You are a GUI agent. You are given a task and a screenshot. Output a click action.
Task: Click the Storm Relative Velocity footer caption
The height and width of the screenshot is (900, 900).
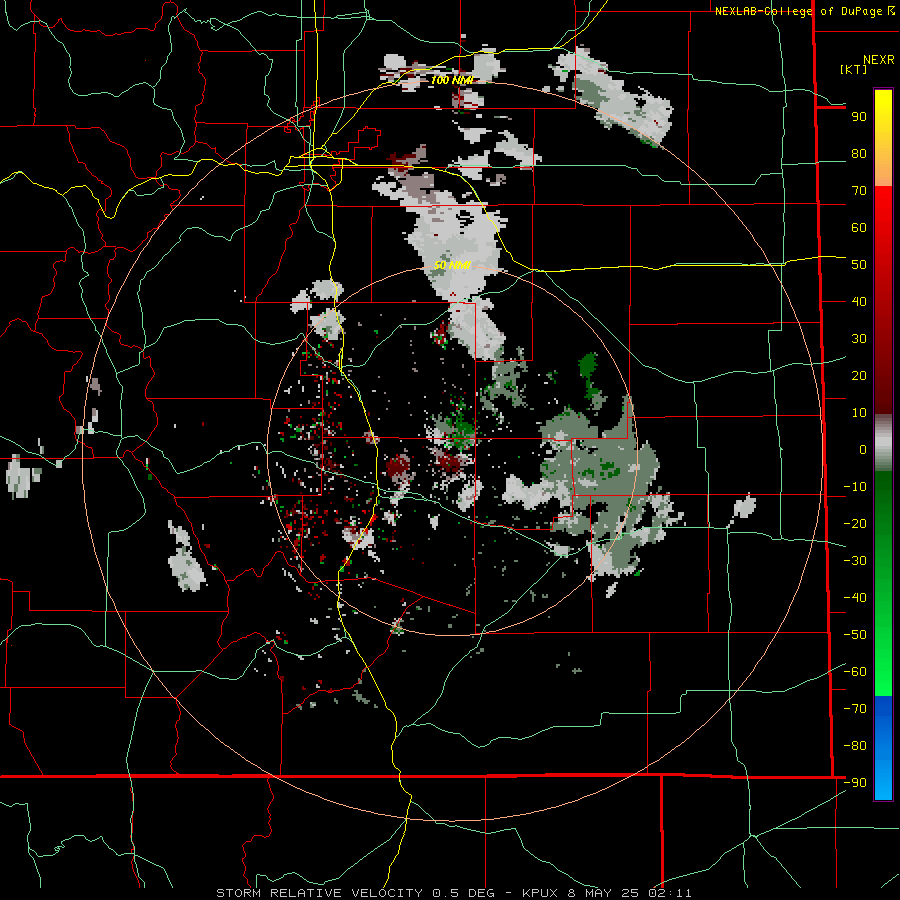[x=454, y=893]
